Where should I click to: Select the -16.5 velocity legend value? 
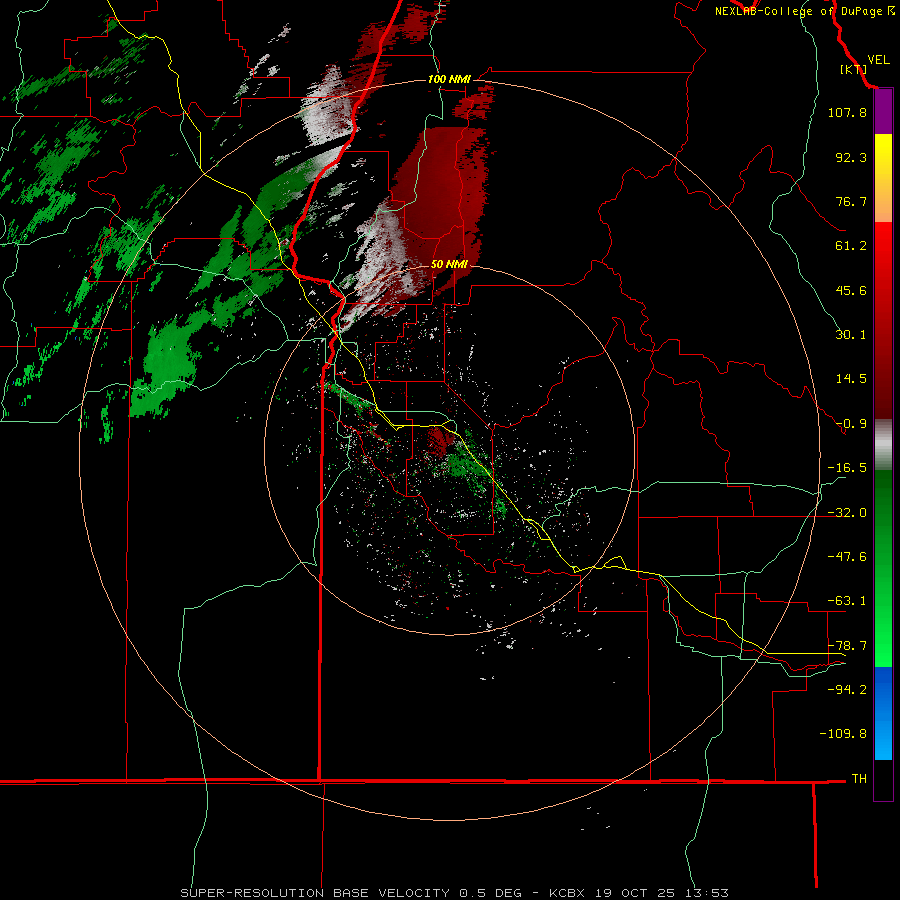[847, 468]
